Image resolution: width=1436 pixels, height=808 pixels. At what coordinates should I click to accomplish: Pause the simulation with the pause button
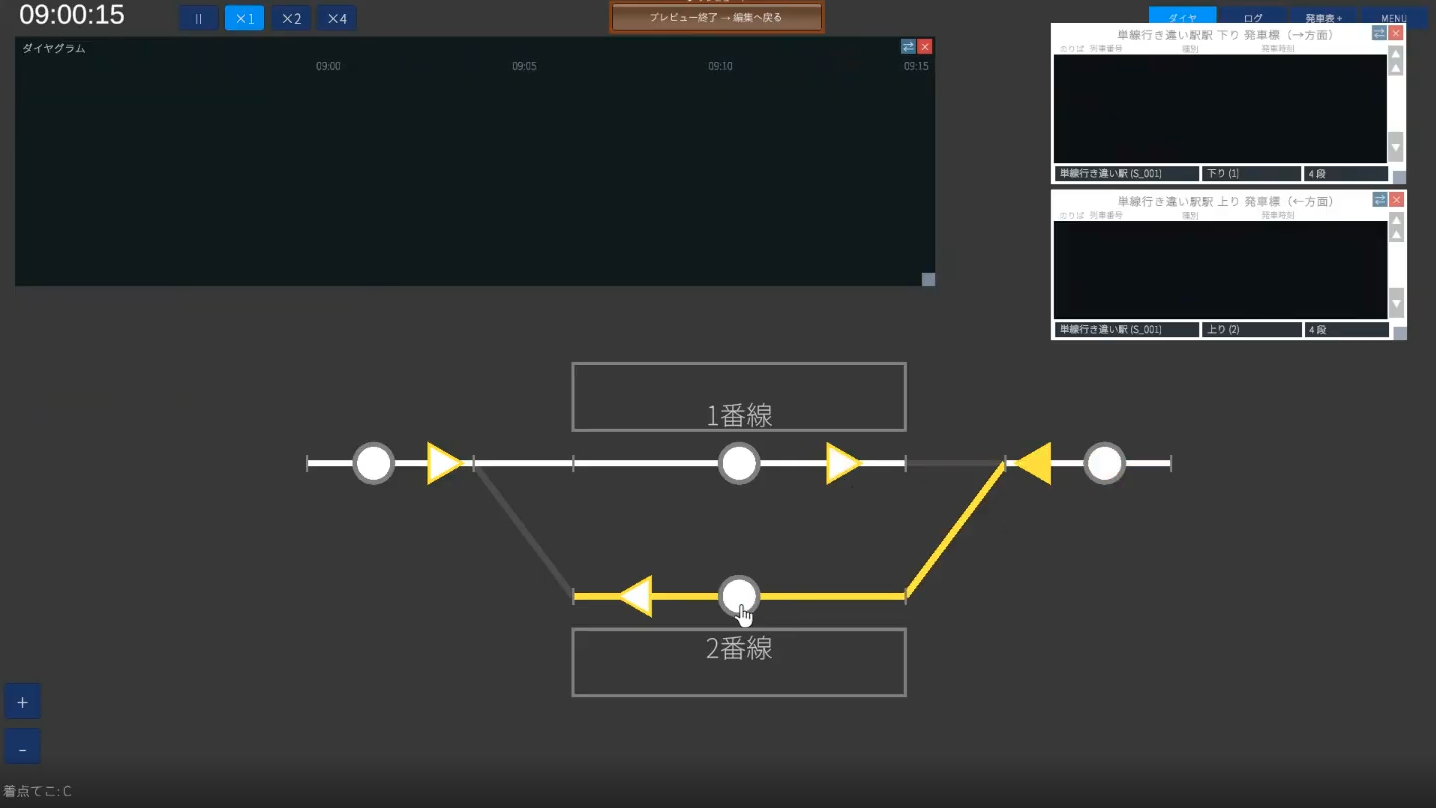tap(199, 18)
